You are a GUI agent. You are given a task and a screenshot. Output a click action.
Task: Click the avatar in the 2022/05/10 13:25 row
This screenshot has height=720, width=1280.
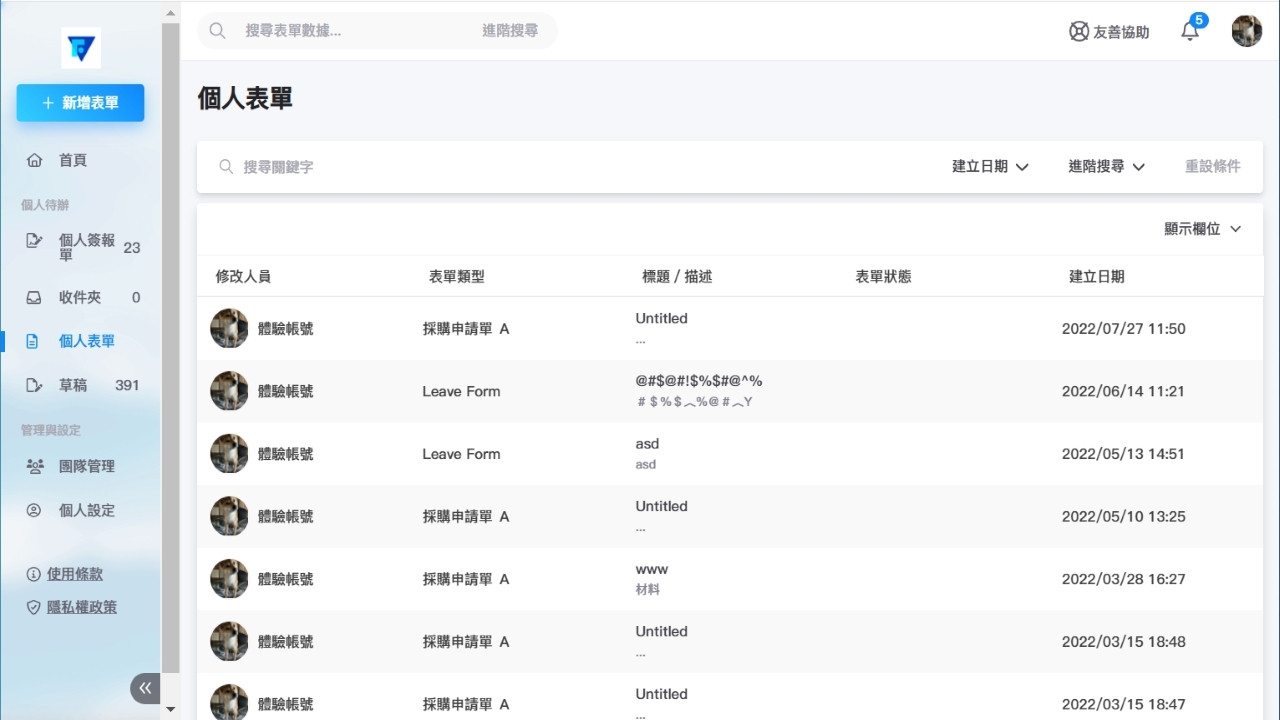pyautogui.click(x=229, y=516)
